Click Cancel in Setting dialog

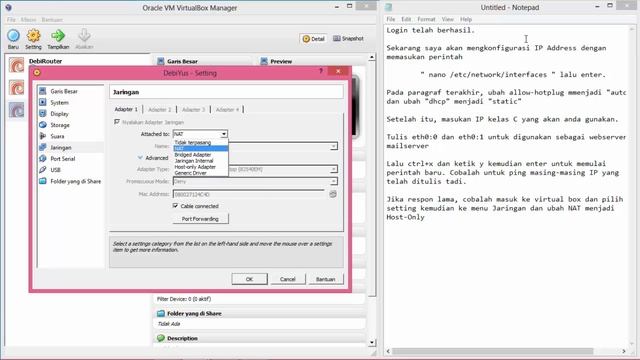point(287,279)
